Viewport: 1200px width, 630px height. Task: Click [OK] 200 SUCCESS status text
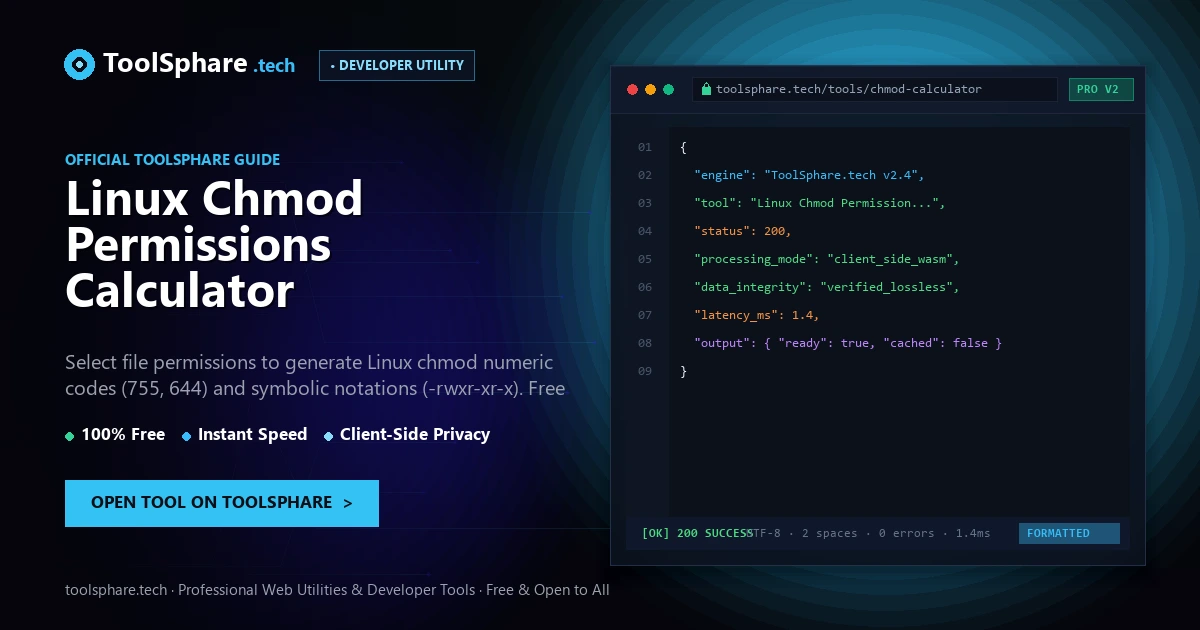[697, 533]
